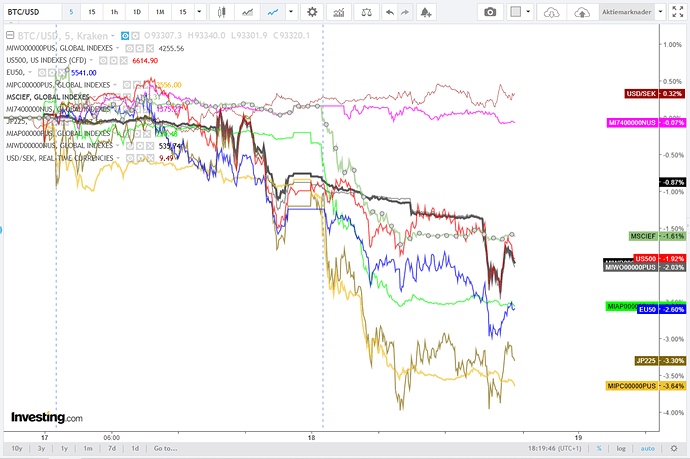690x459 pixels.
Task: Toggle percentage scale mode
Action: pos(599,448)
